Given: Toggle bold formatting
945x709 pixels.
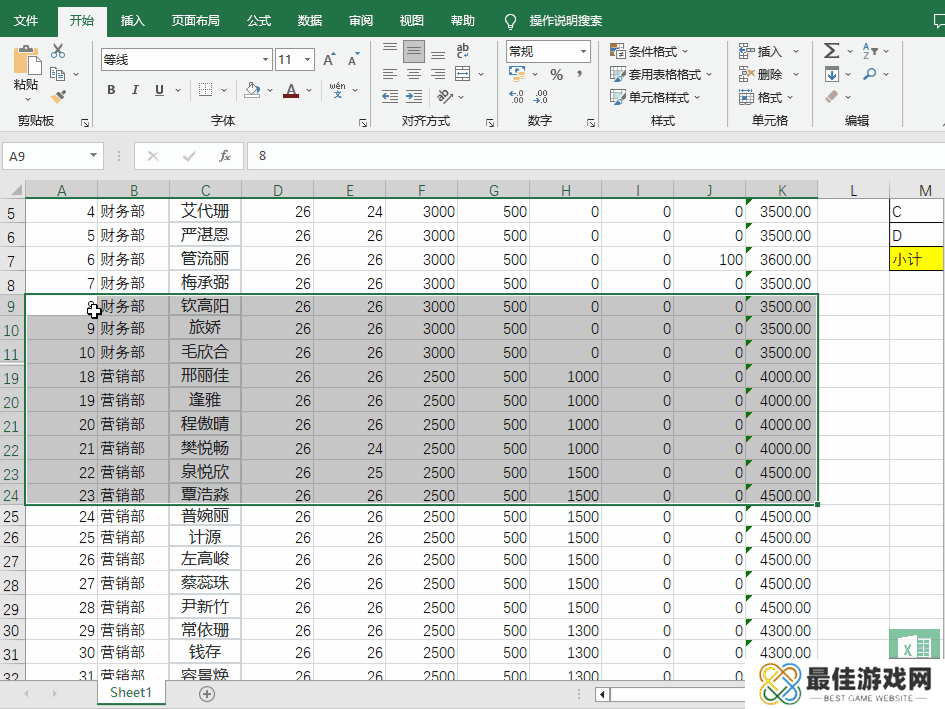Looking at the screenshot, I should click(111, 90).
